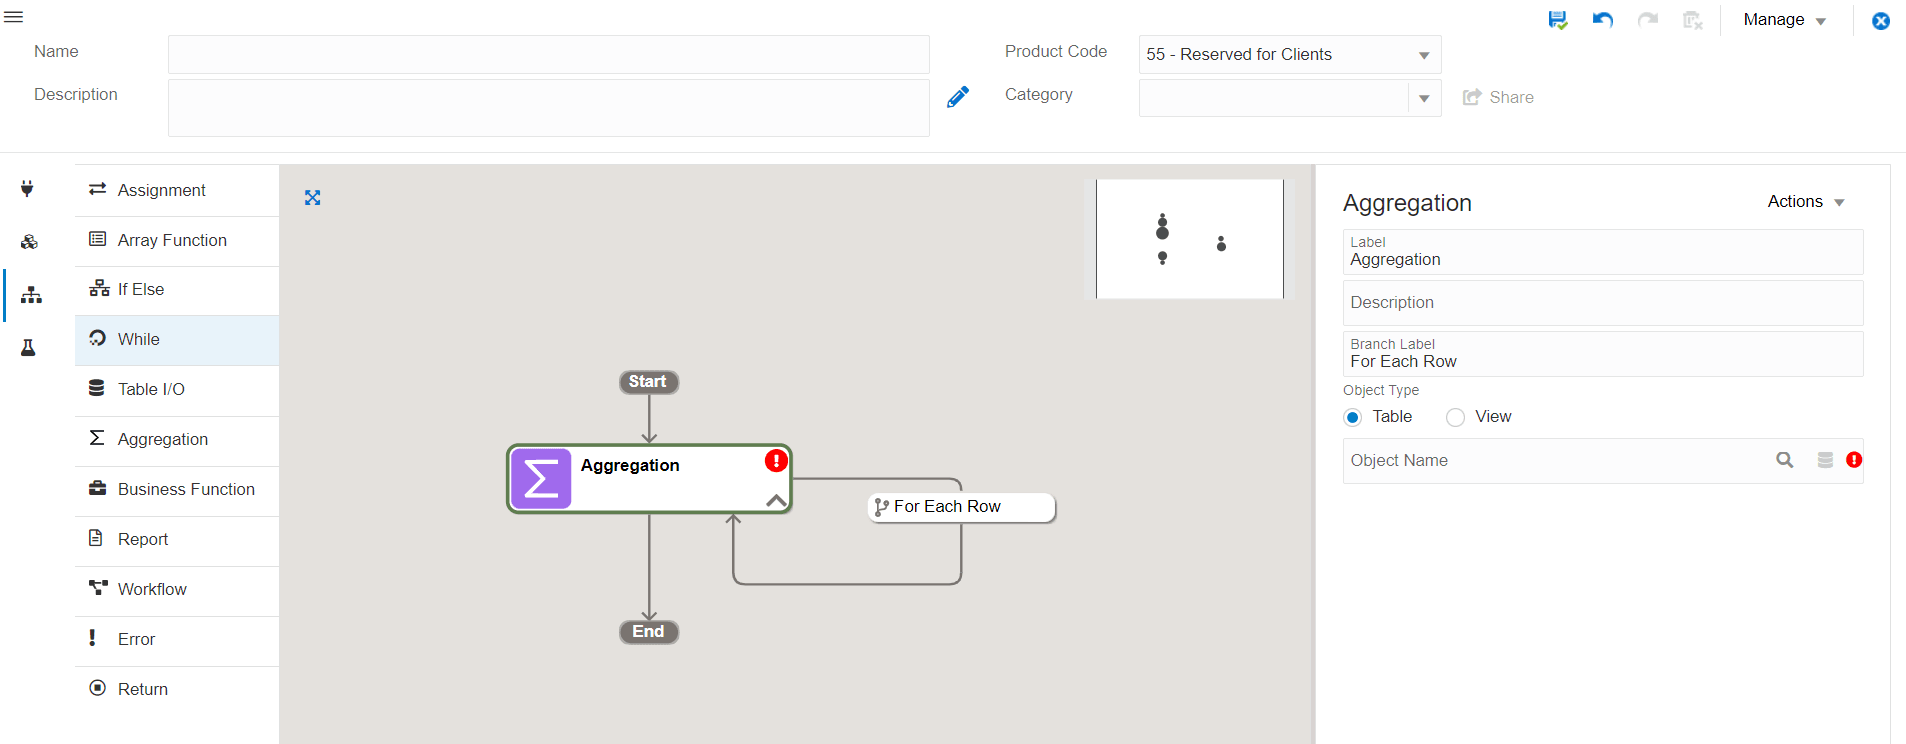Select Assignment from the component palette

point(177,190)
